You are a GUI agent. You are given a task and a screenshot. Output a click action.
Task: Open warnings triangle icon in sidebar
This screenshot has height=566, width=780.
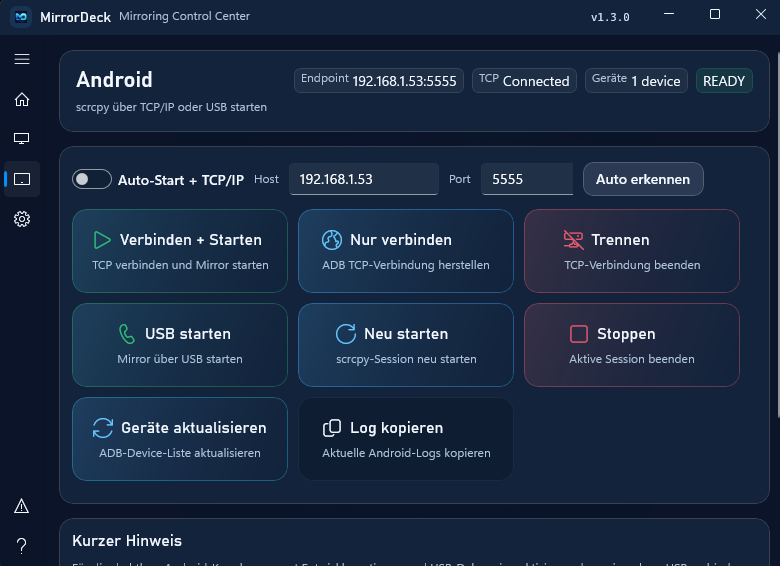pyautogui.click(x=22, y=507)
